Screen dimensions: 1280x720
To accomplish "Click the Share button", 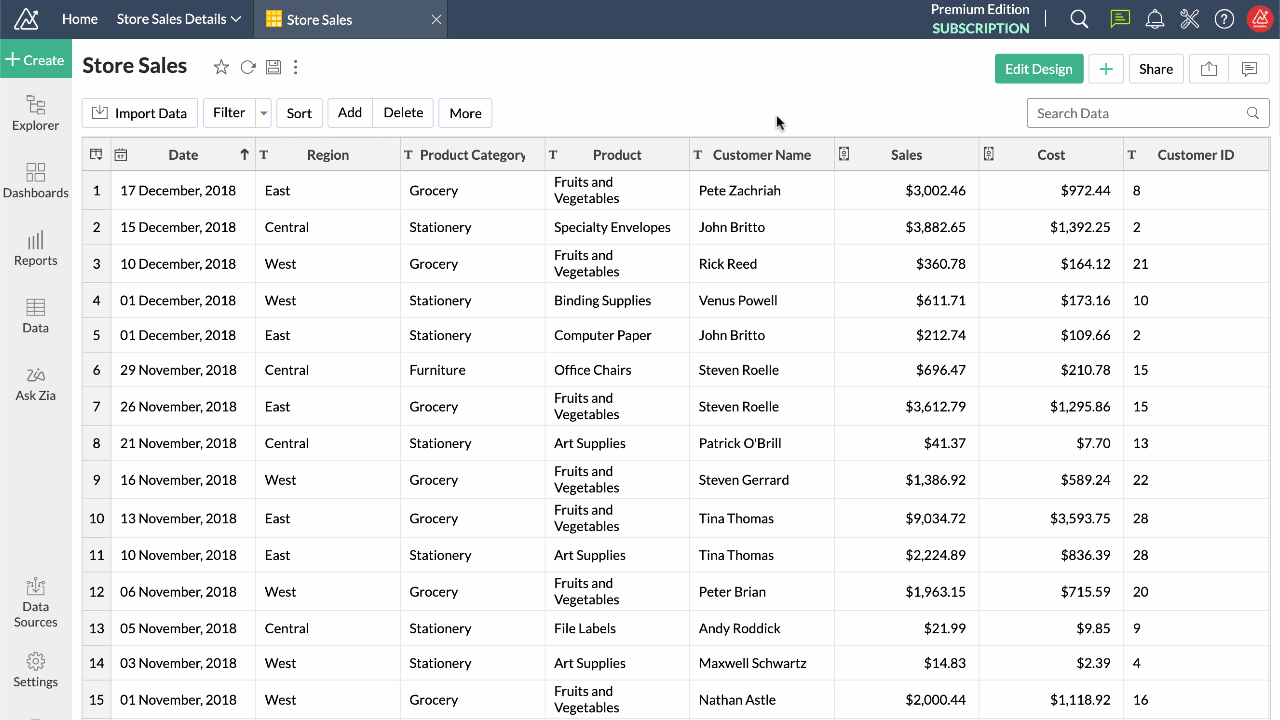I will click(1156, 69).
